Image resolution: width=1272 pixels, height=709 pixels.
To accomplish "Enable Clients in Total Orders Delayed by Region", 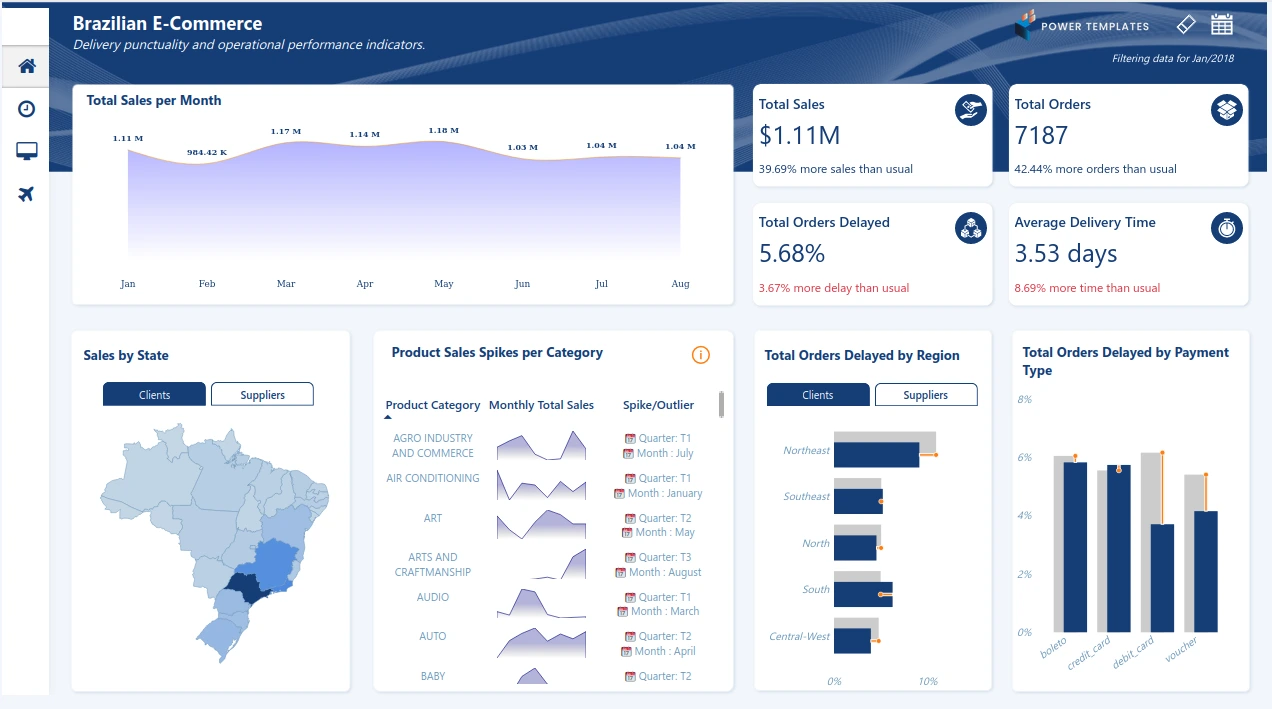I will (x=817, y=394).
